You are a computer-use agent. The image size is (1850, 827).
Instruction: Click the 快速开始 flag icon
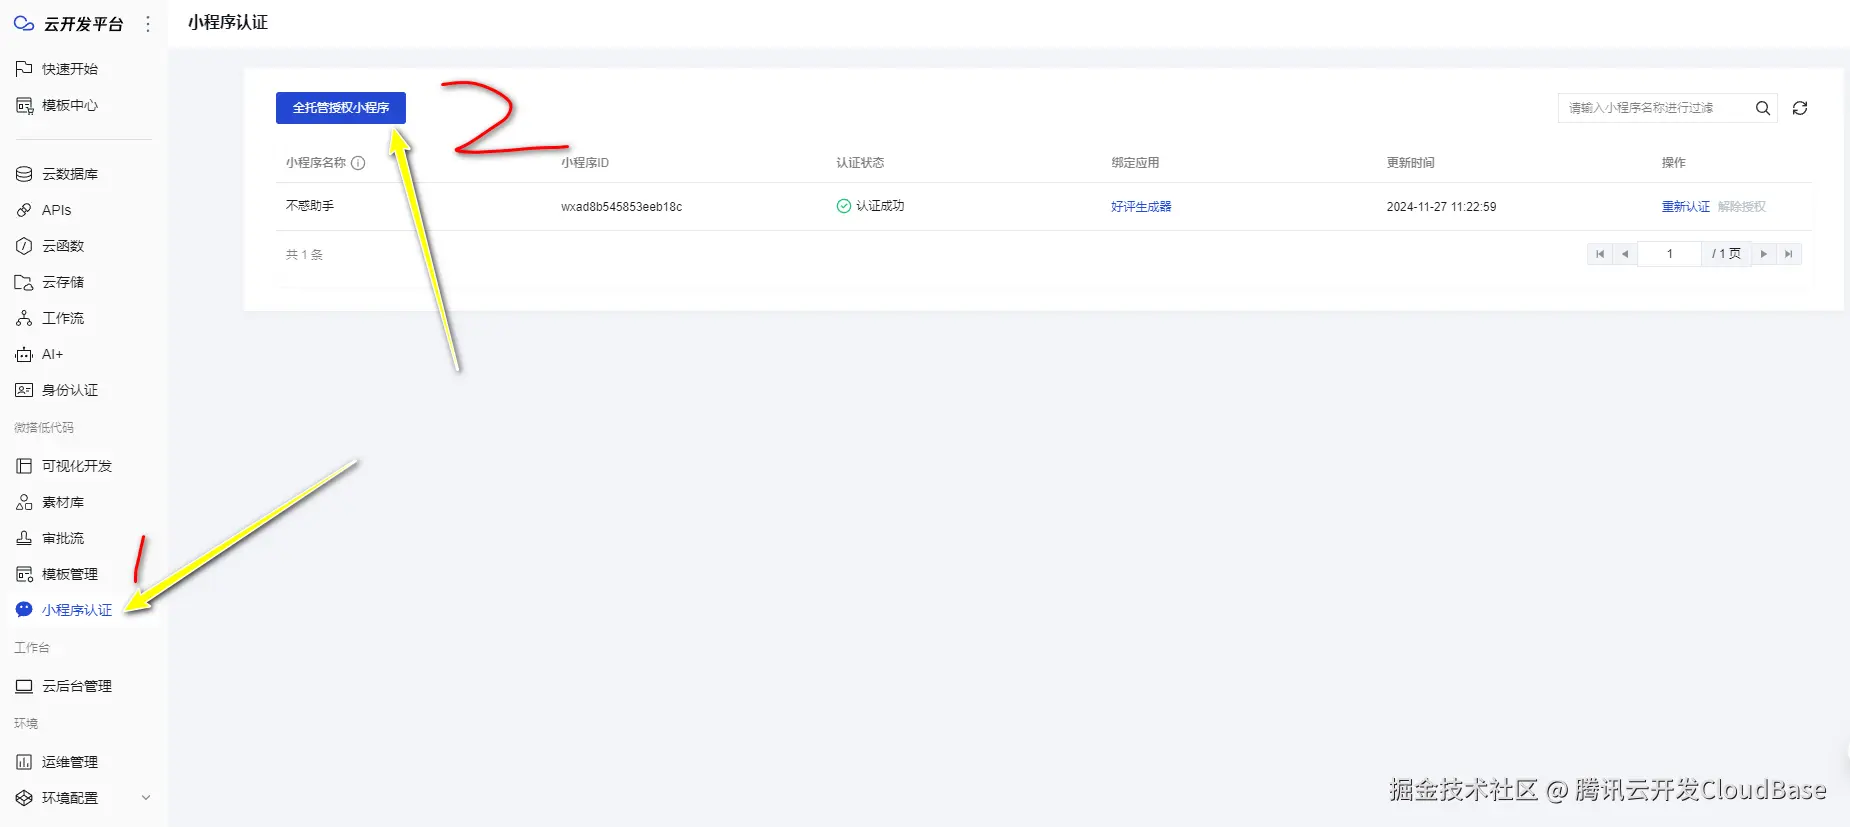pos(24,68)
